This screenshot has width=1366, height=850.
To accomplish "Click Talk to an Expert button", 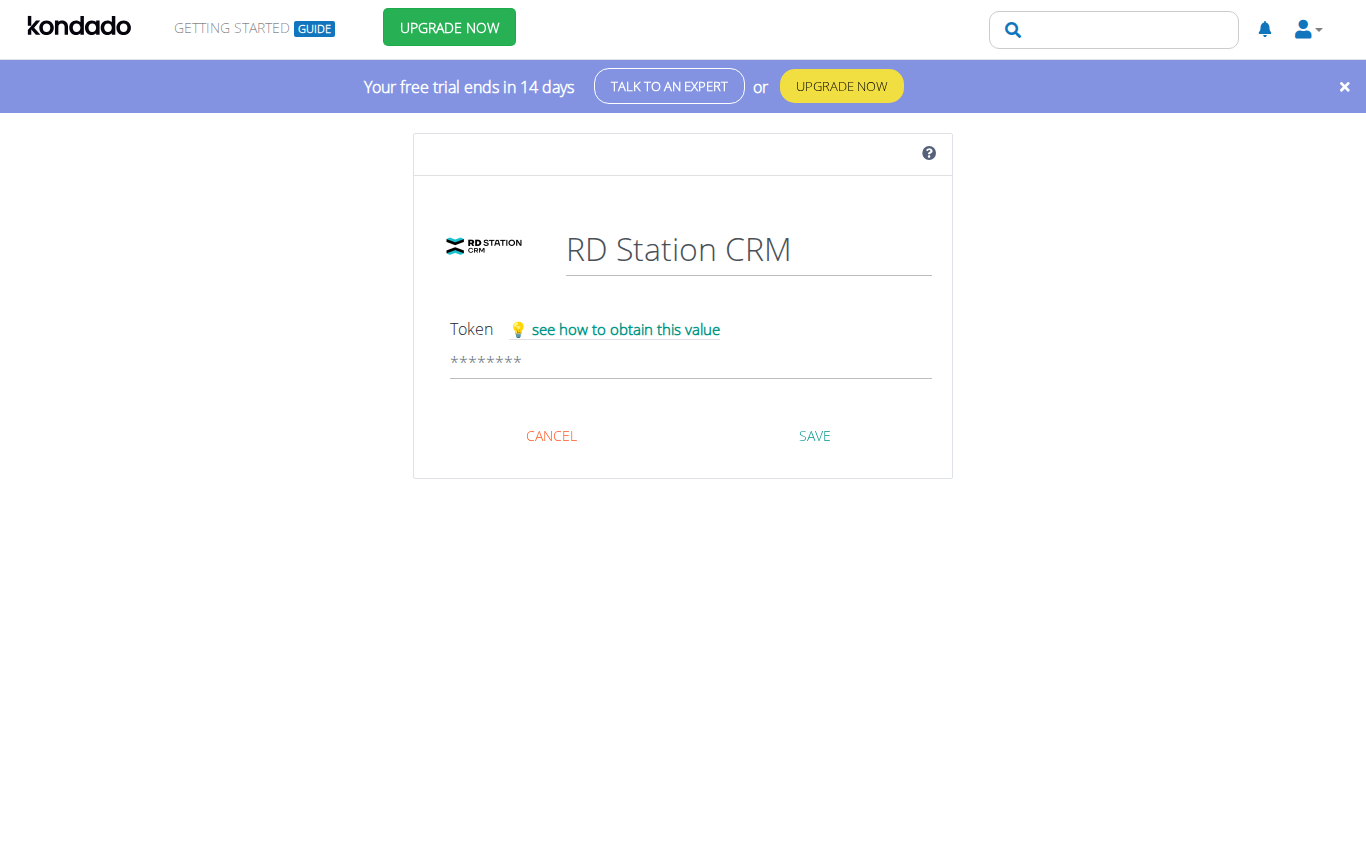I will coord(669,86).
